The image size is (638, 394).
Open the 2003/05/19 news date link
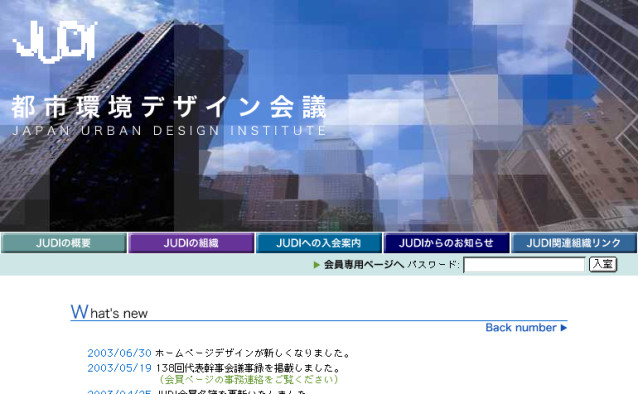pyautogui.click(x=119, y=368)
